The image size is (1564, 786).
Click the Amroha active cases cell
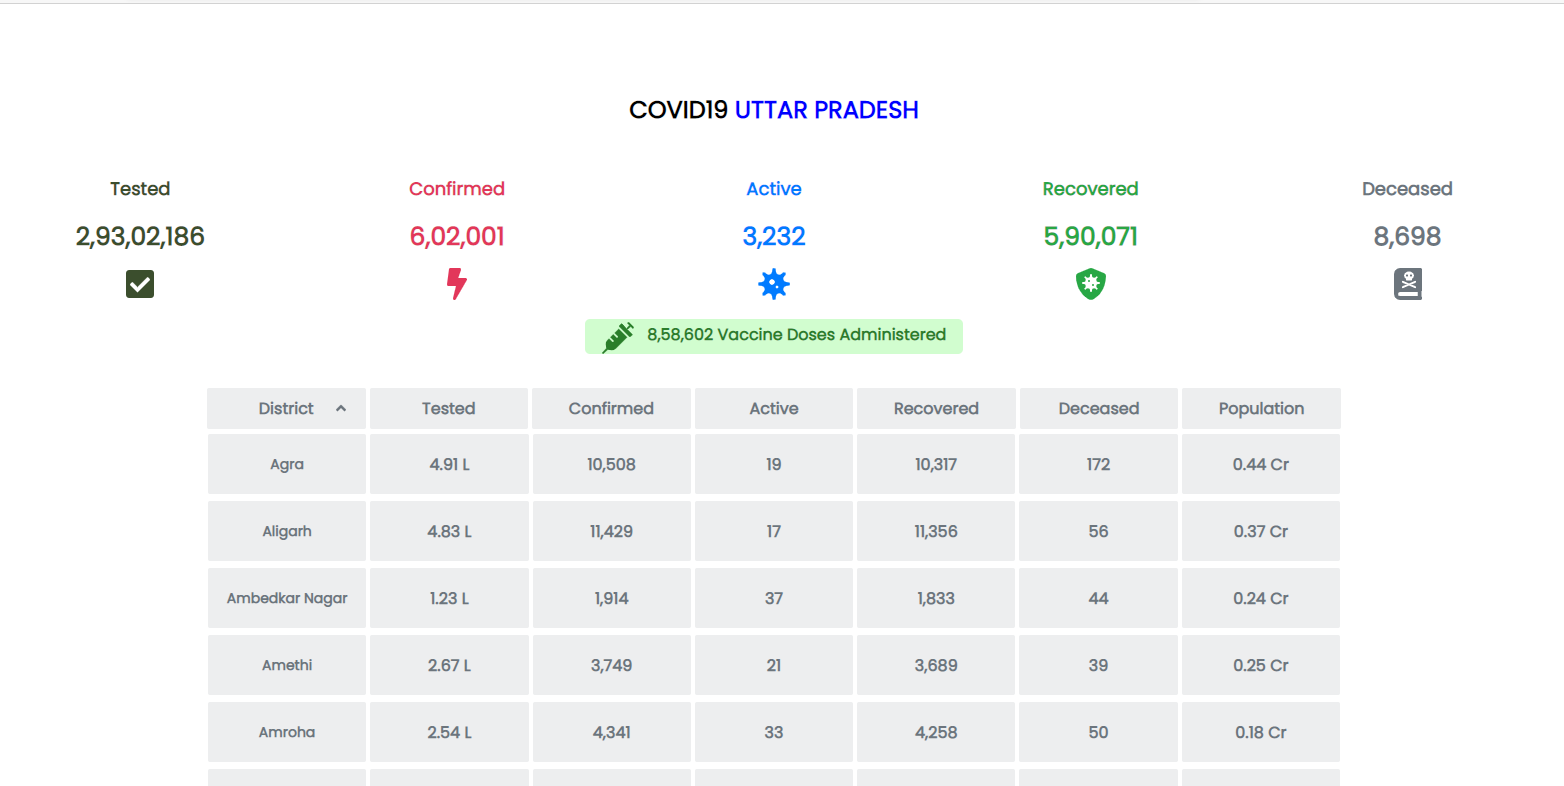pyautogui.click(x=773, y=732)
